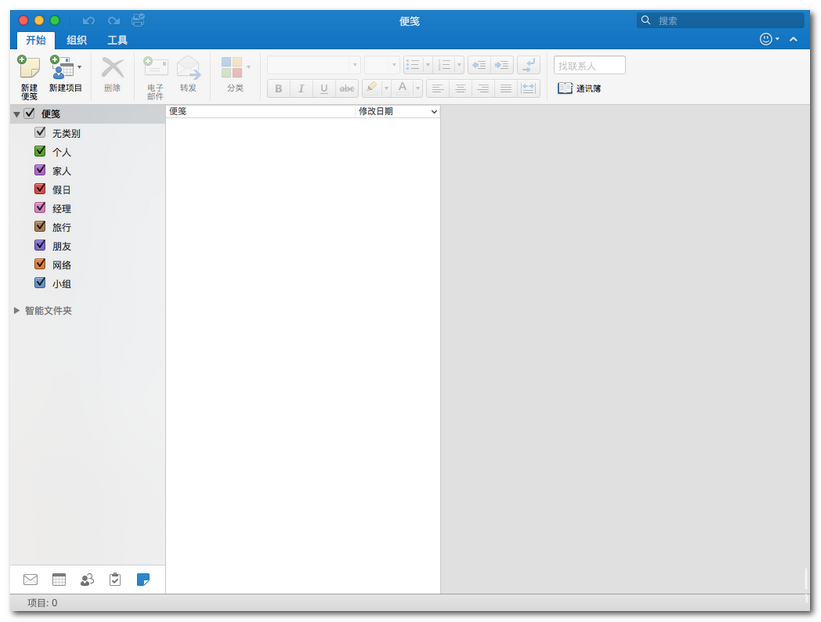Screen dimensions: 821x622
Task: Click the font color A icon
Action: [402, 88]
